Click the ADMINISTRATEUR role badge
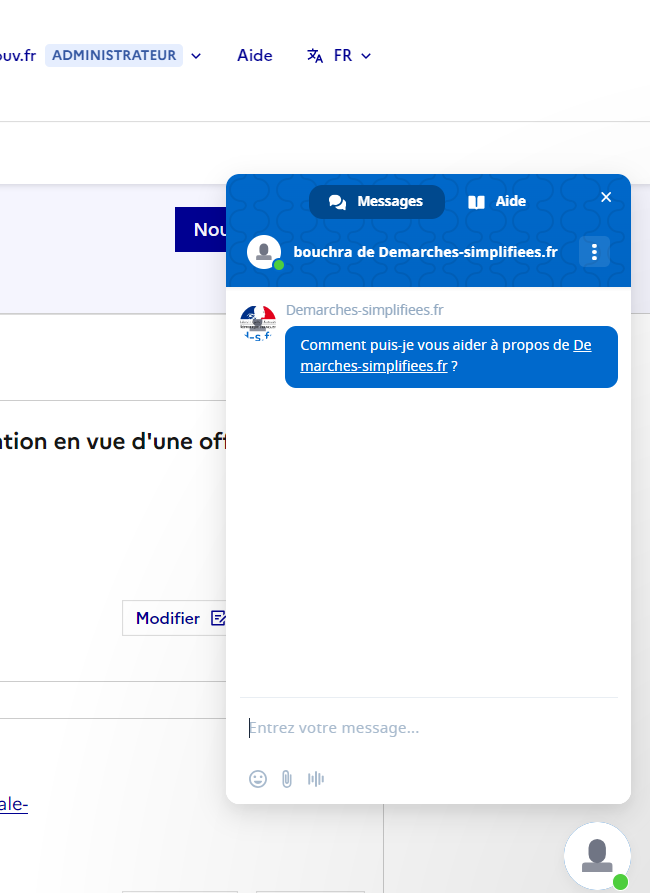This screenshot has height=893, width=650. [114, 56]
